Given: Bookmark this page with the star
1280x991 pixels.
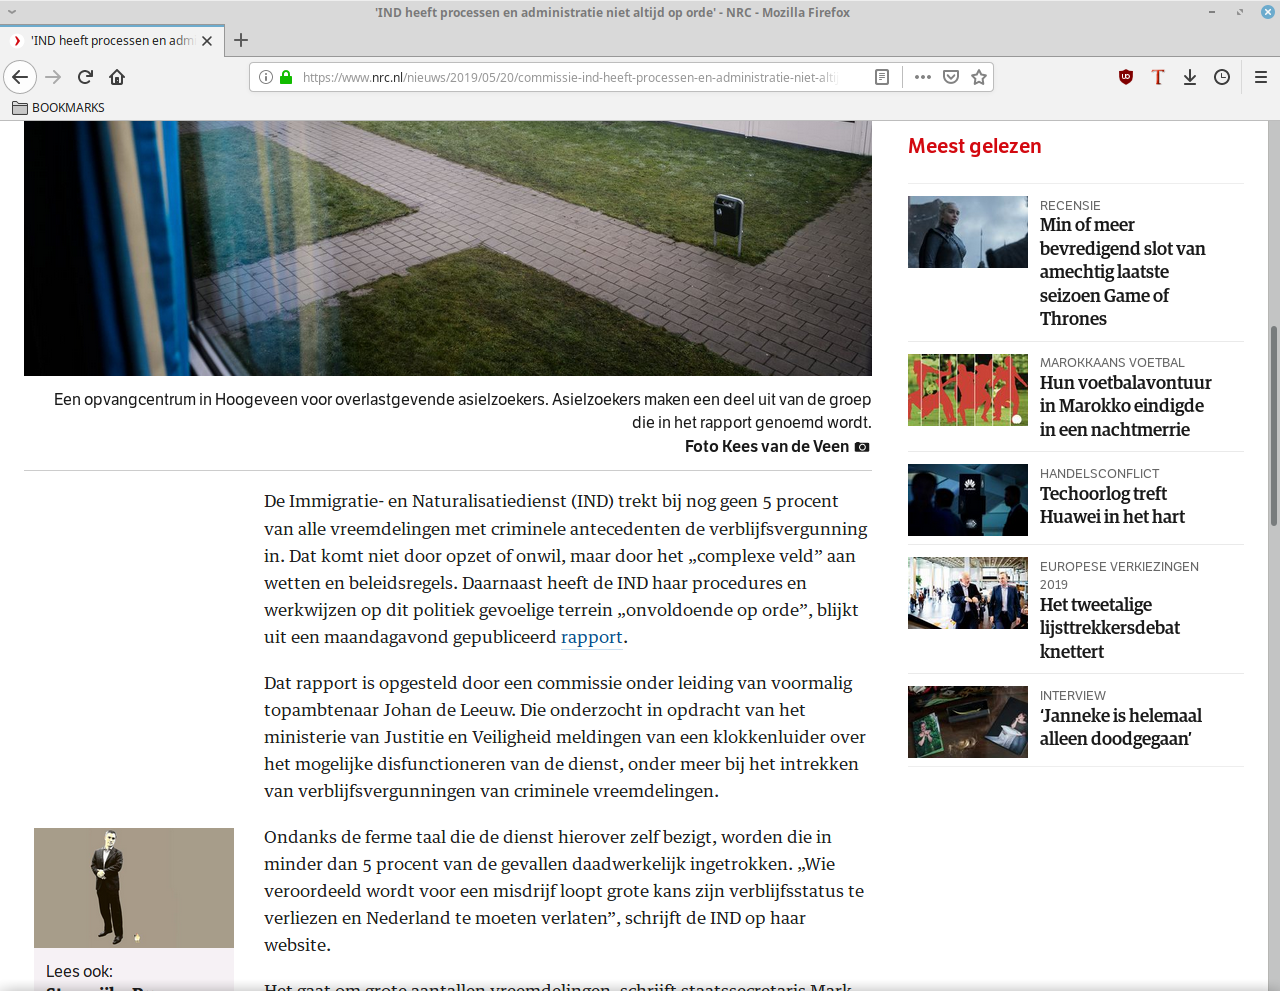Looking at the screenshot, I should point(979,77).
